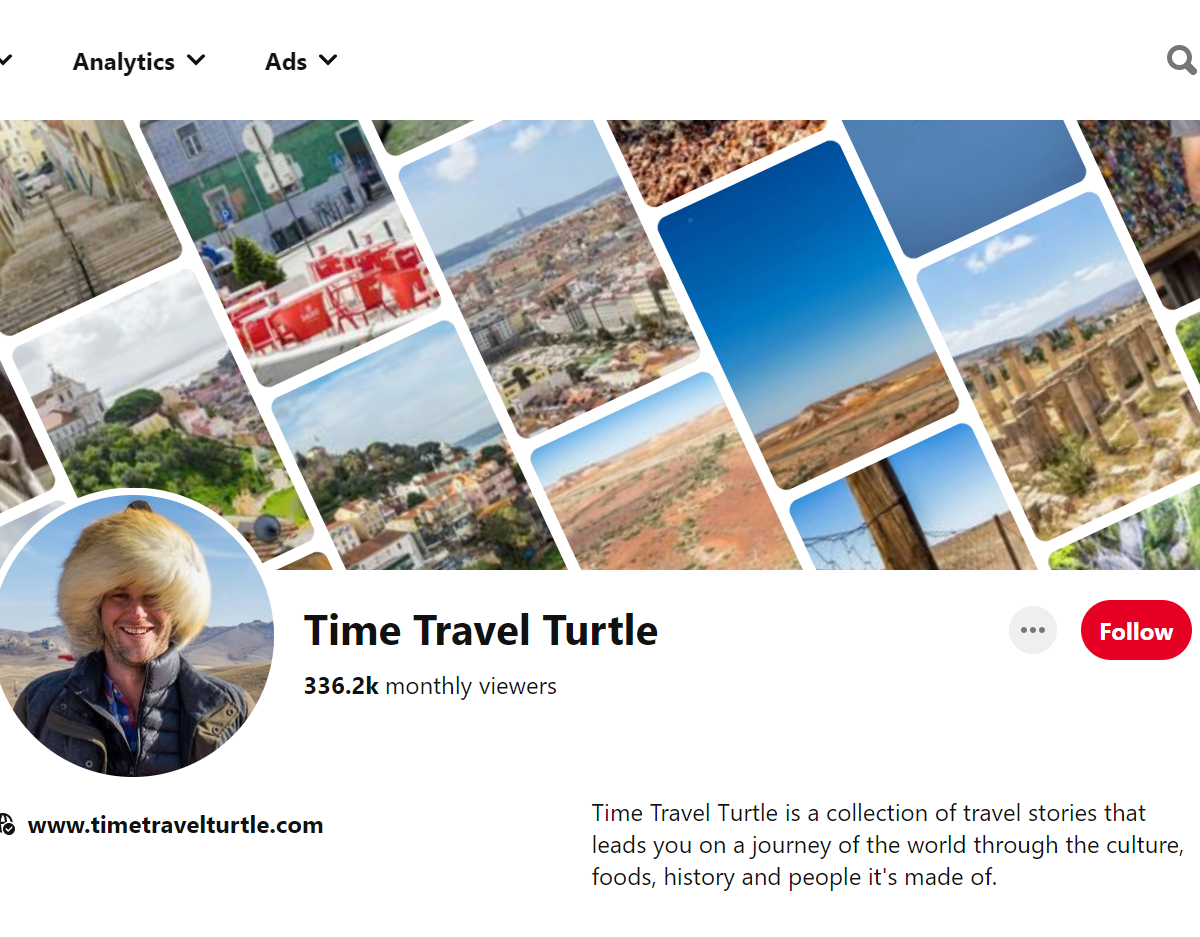Click the search magnifier icon
The width and height of the screenshot is (1200, 937).
point(1182,61)
